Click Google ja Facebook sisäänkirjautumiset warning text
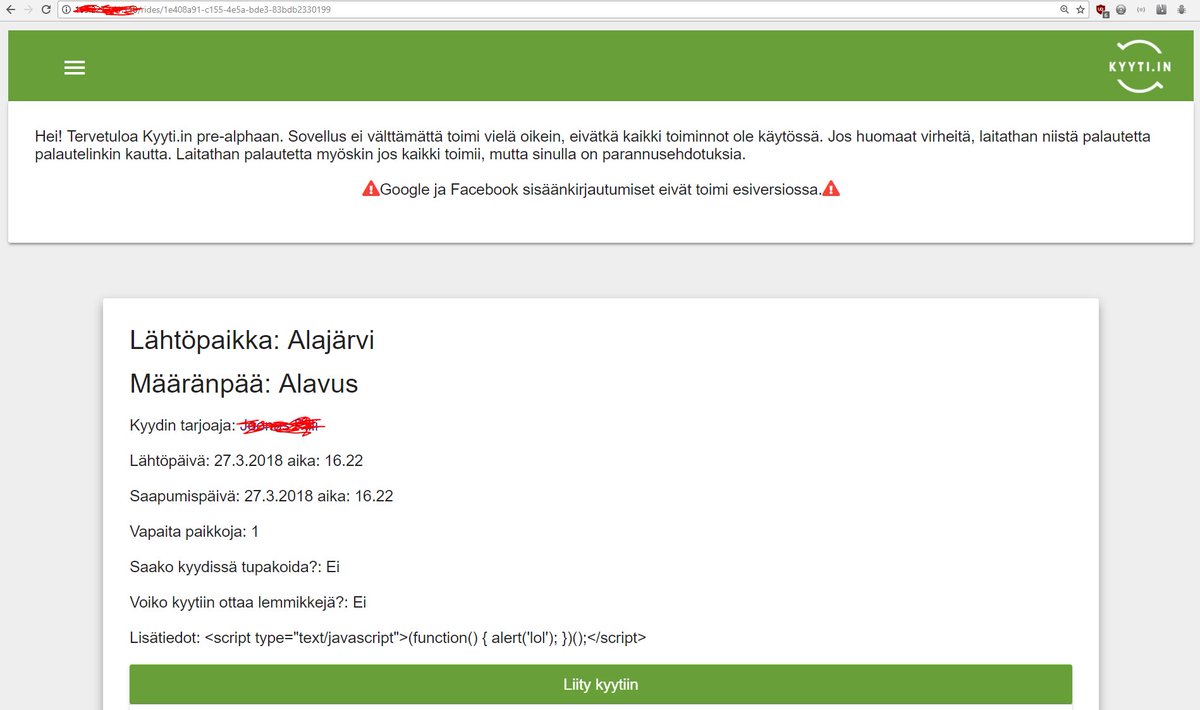 [x=600, y=189]
